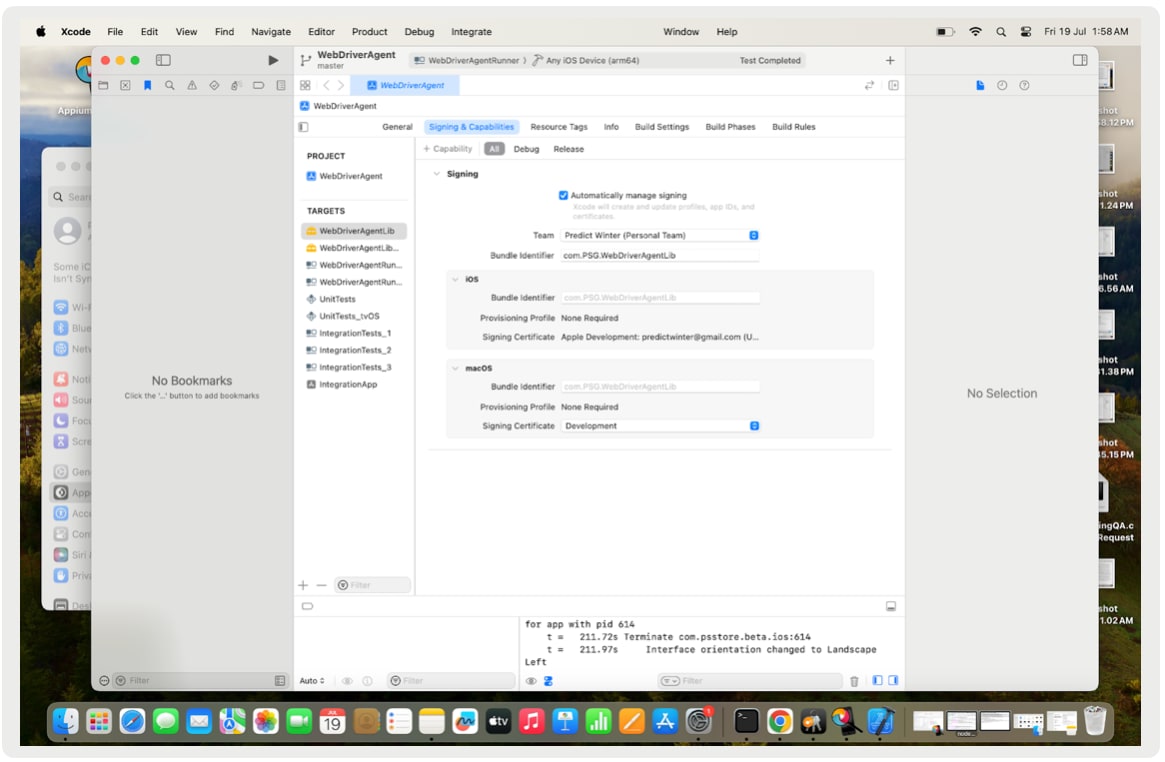The width and height of the screenshot is (1165, 762).
Task: Clear the console with the trash icon
Action: (x=854, y=681)
